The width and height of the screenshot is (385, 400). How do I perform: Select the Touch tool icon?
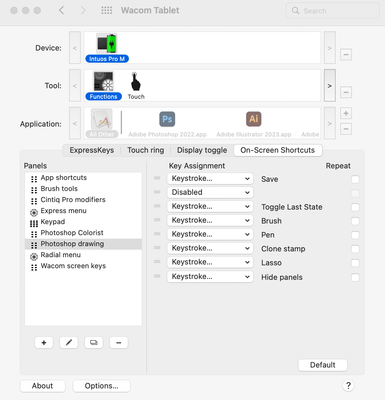(x=135, y=82)
